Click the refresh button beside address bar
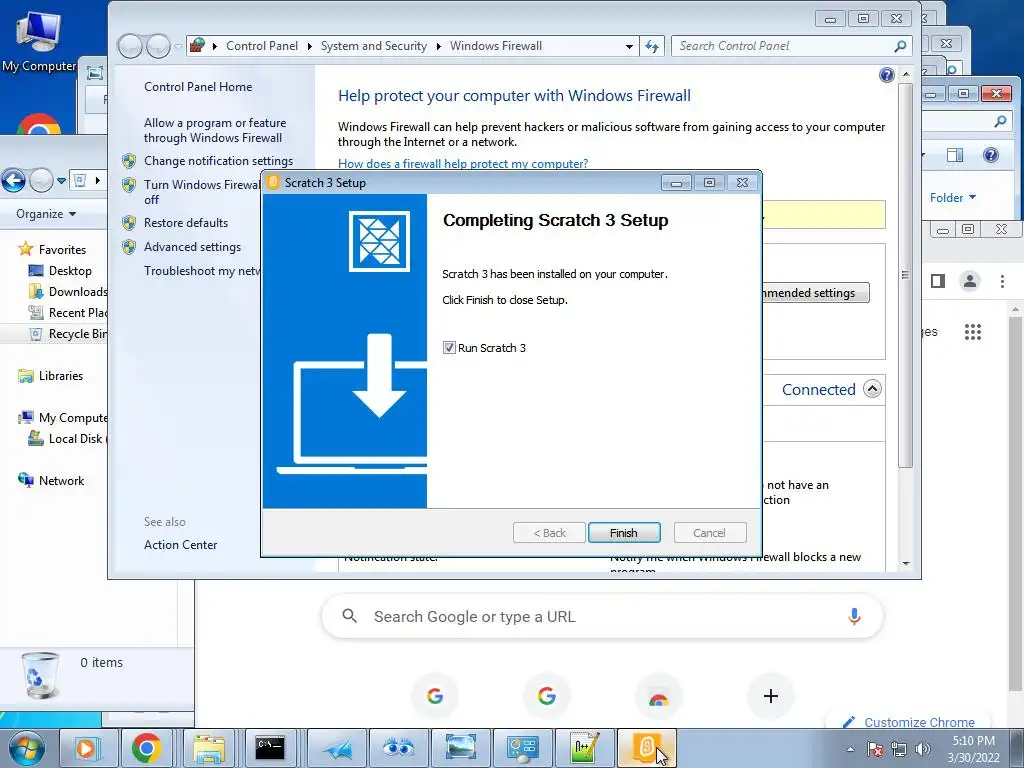Viewport: 1024px width, 768px height. [652, 46]
